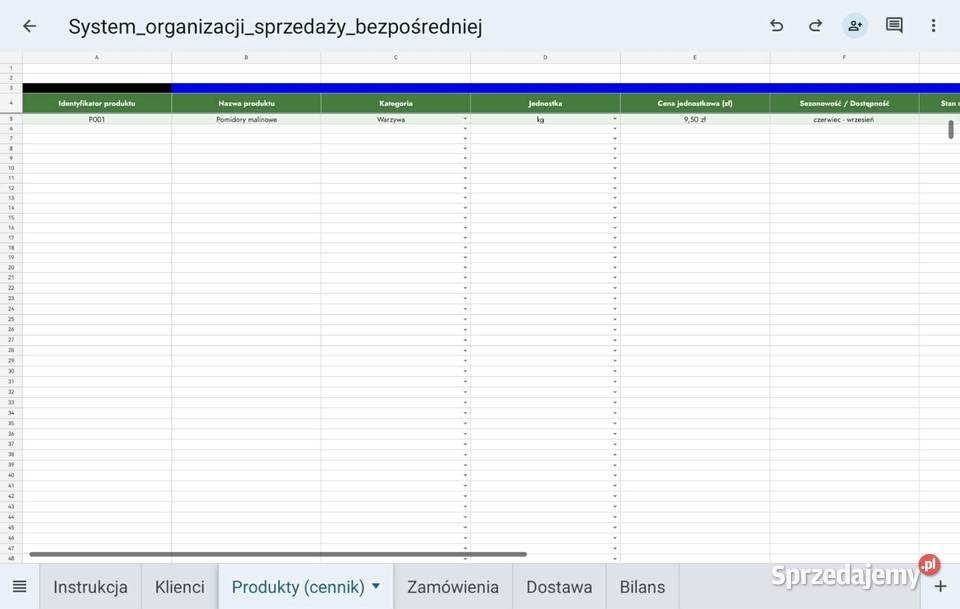The image size is (960, 609).
Task: Open the Jednostka dropdown in row 20
Action: click(615, 268)
